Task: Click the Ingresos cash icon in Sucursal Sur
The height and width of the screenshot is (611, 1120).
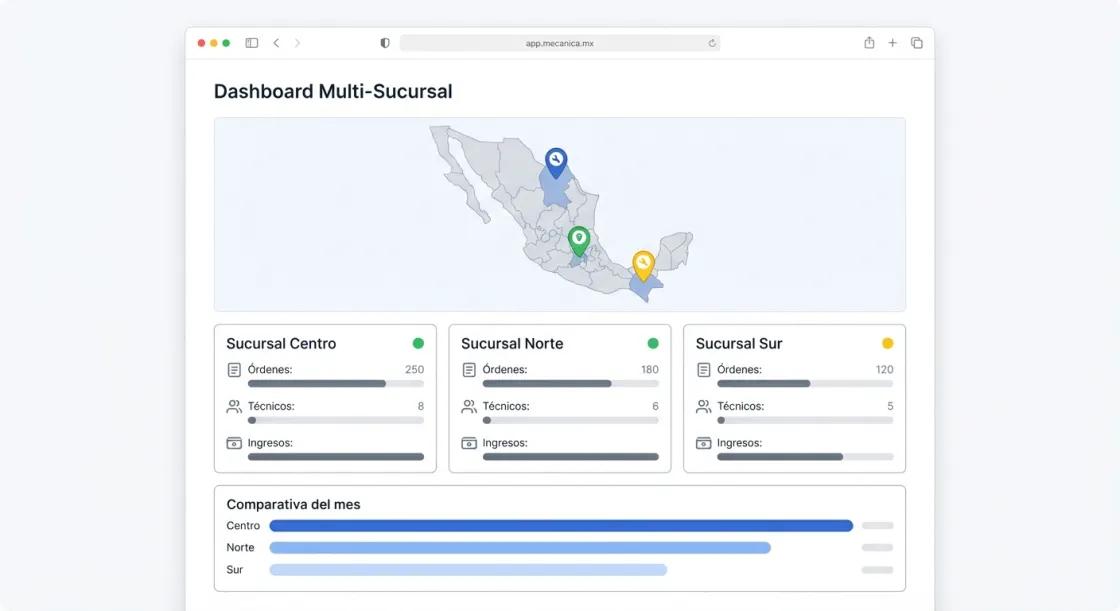Action: pos(703,442)
